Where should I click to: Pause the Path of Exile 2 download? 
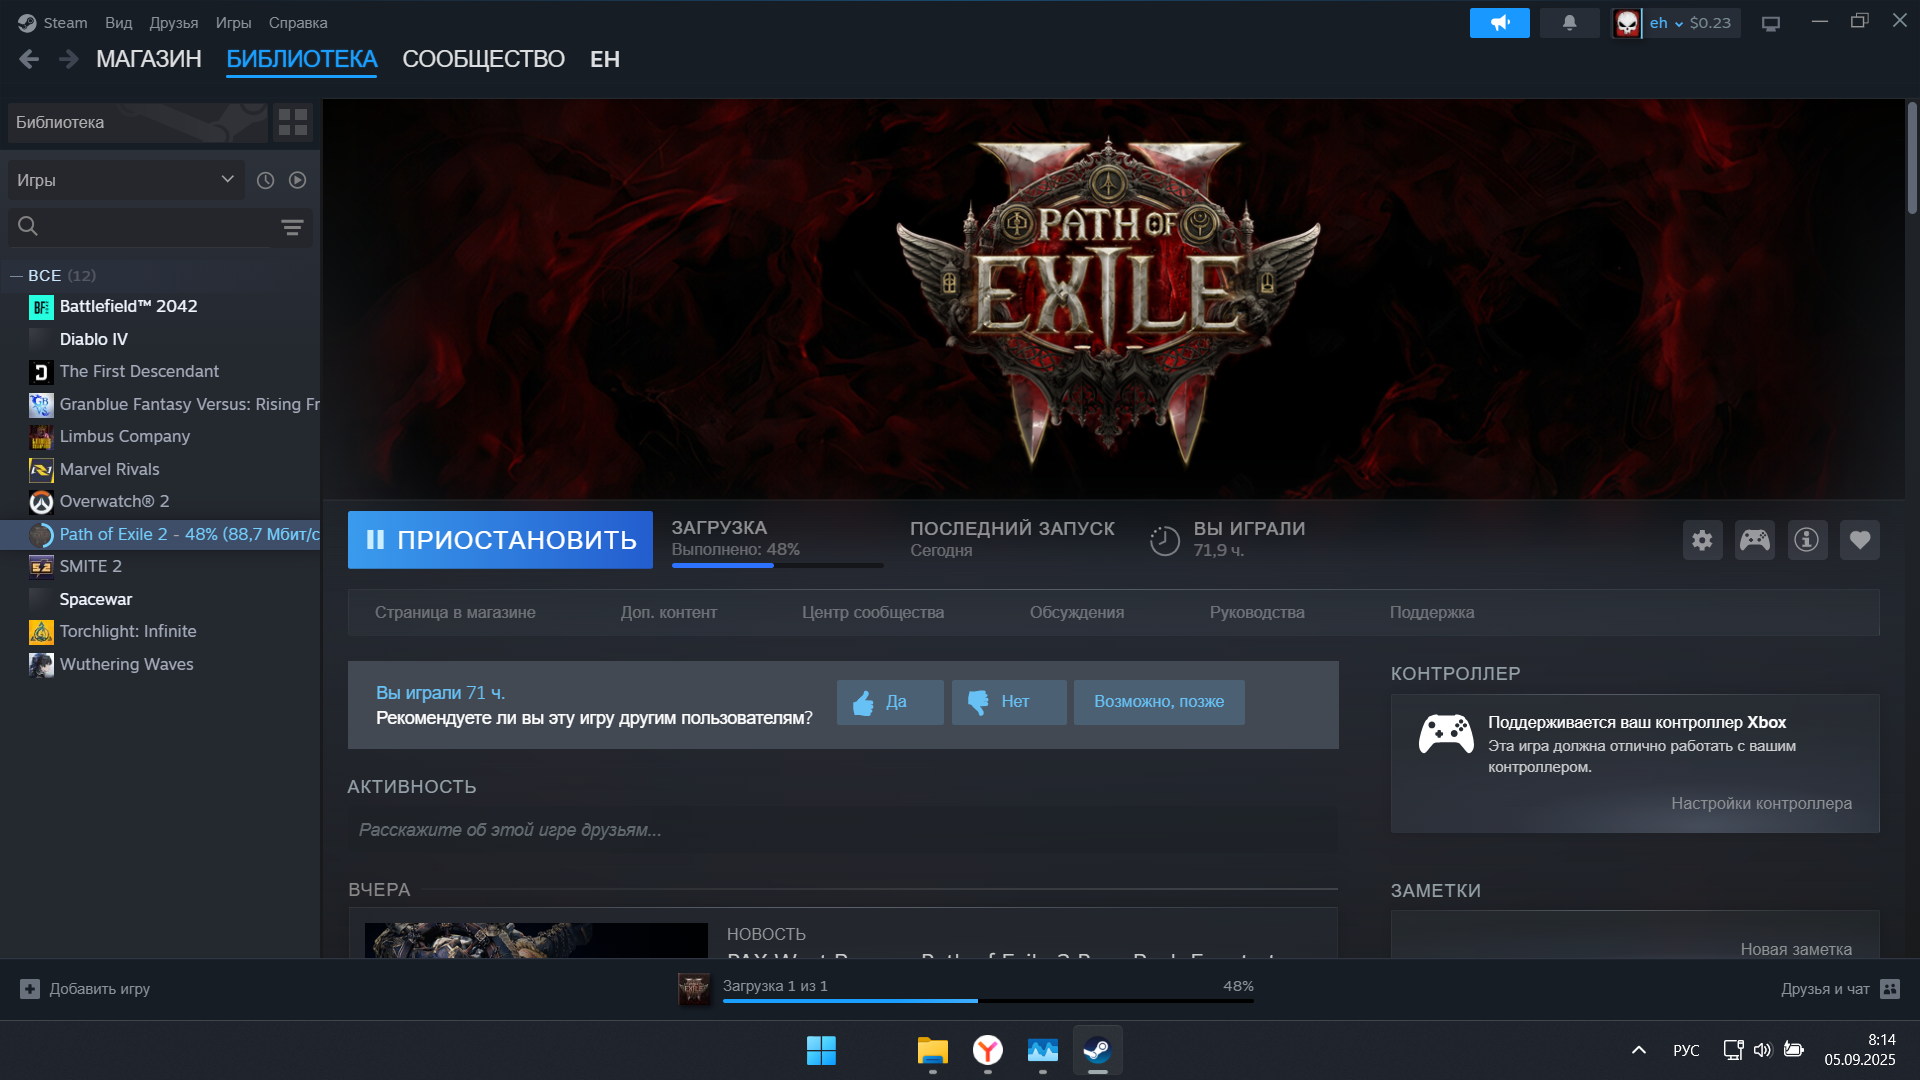click(500, 540)
